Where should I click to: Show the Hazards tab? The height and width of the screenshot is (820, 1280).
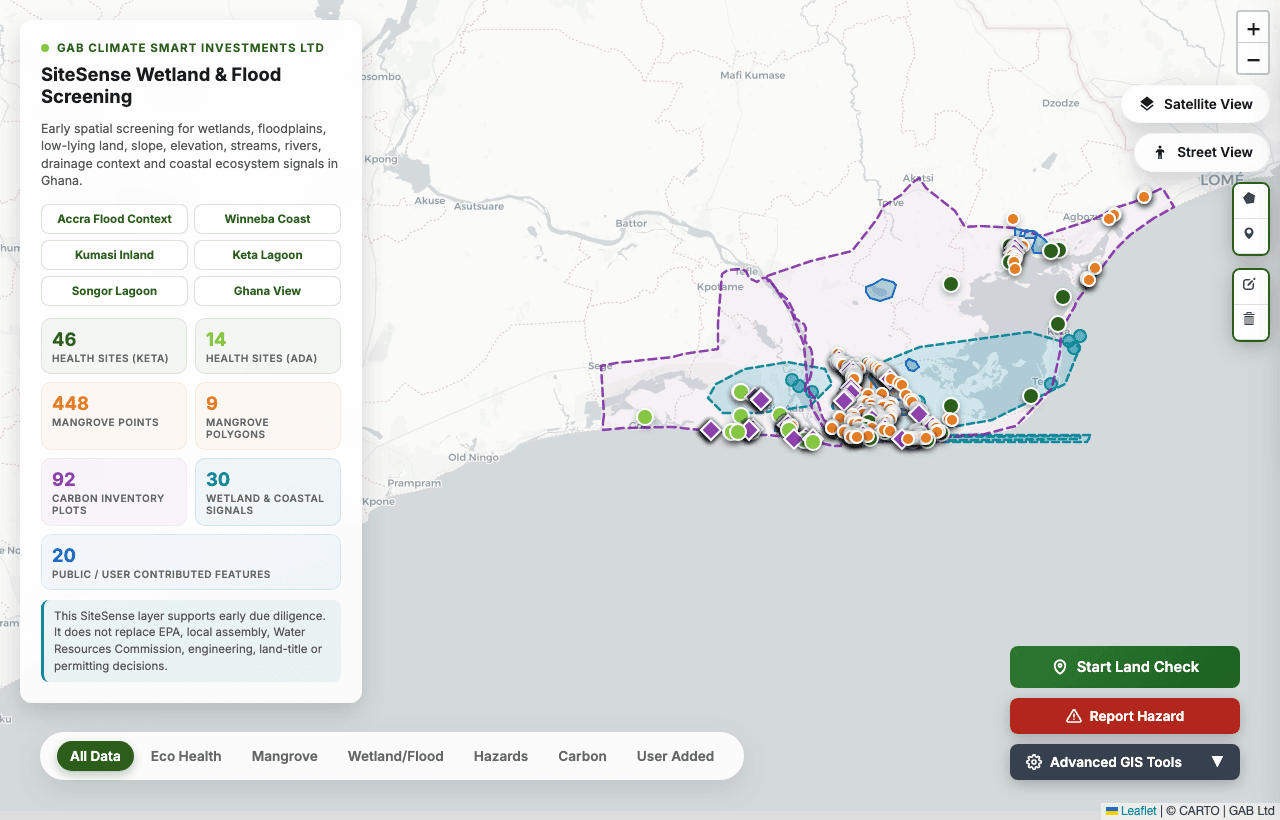click(501, 756)
